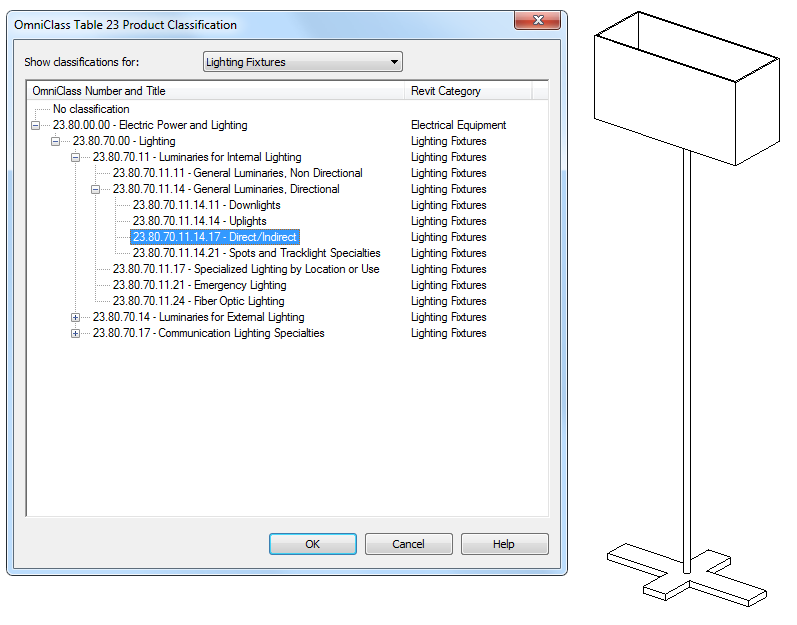Close the OmniClass classification dialog
The image size is (797, 625).
pos(538,20)
